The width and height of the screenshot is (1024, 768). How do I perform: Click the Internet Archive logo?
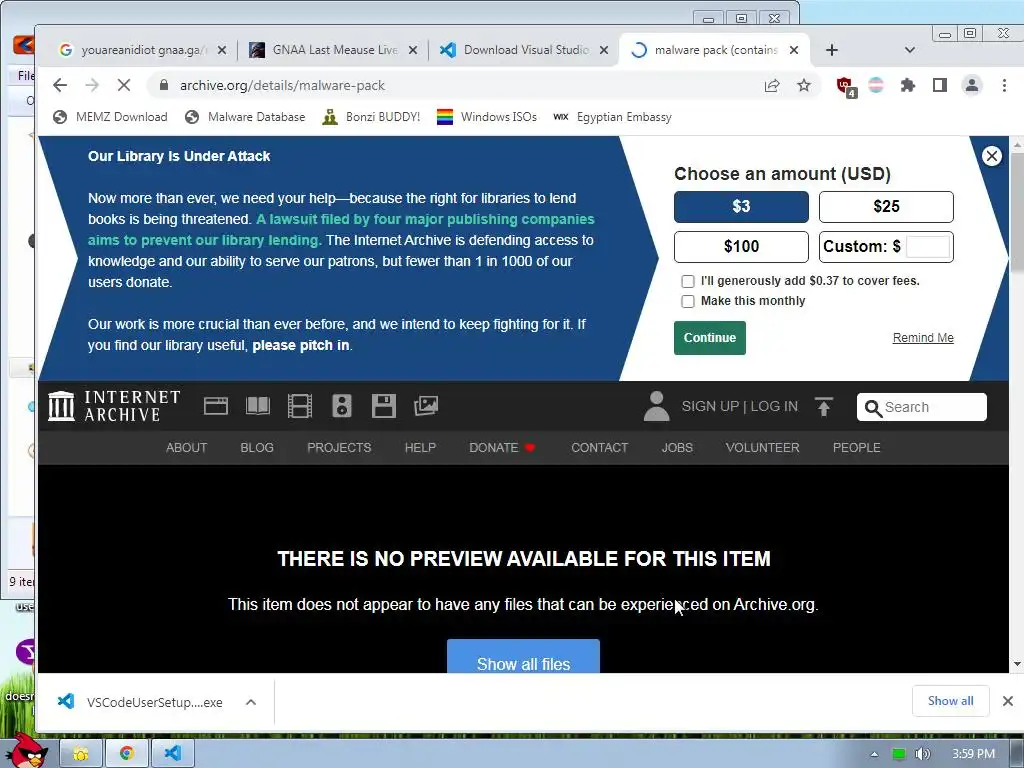coord(114,406)
